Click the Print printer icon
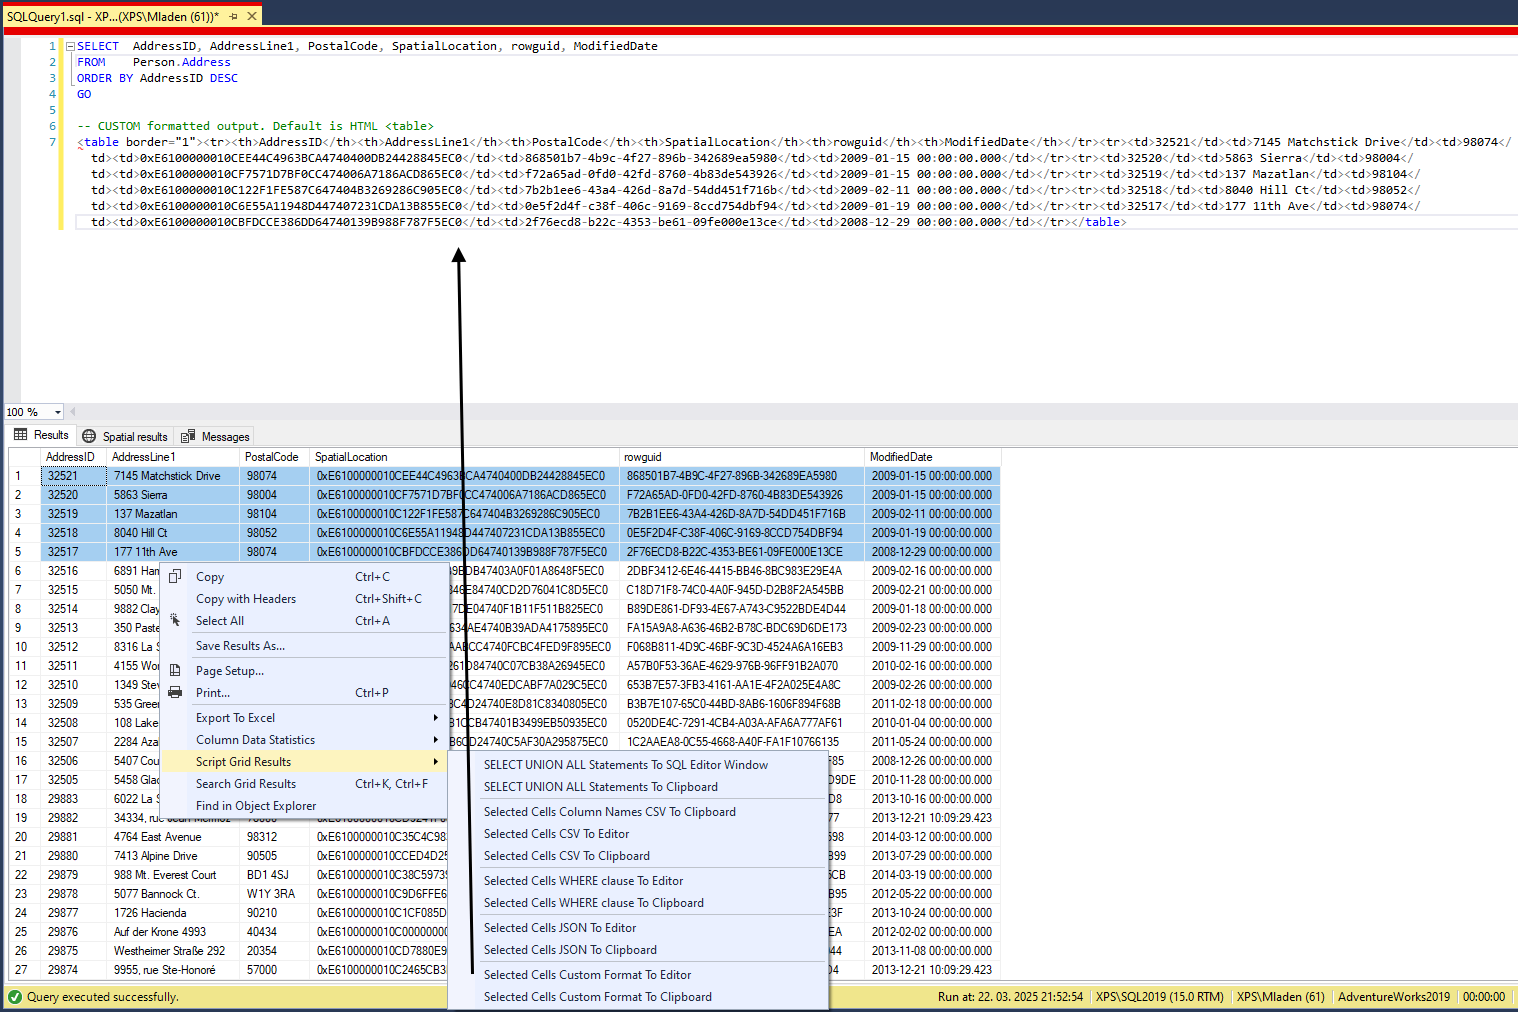This screenshot has height=1012, width=1518. [175, 692]
